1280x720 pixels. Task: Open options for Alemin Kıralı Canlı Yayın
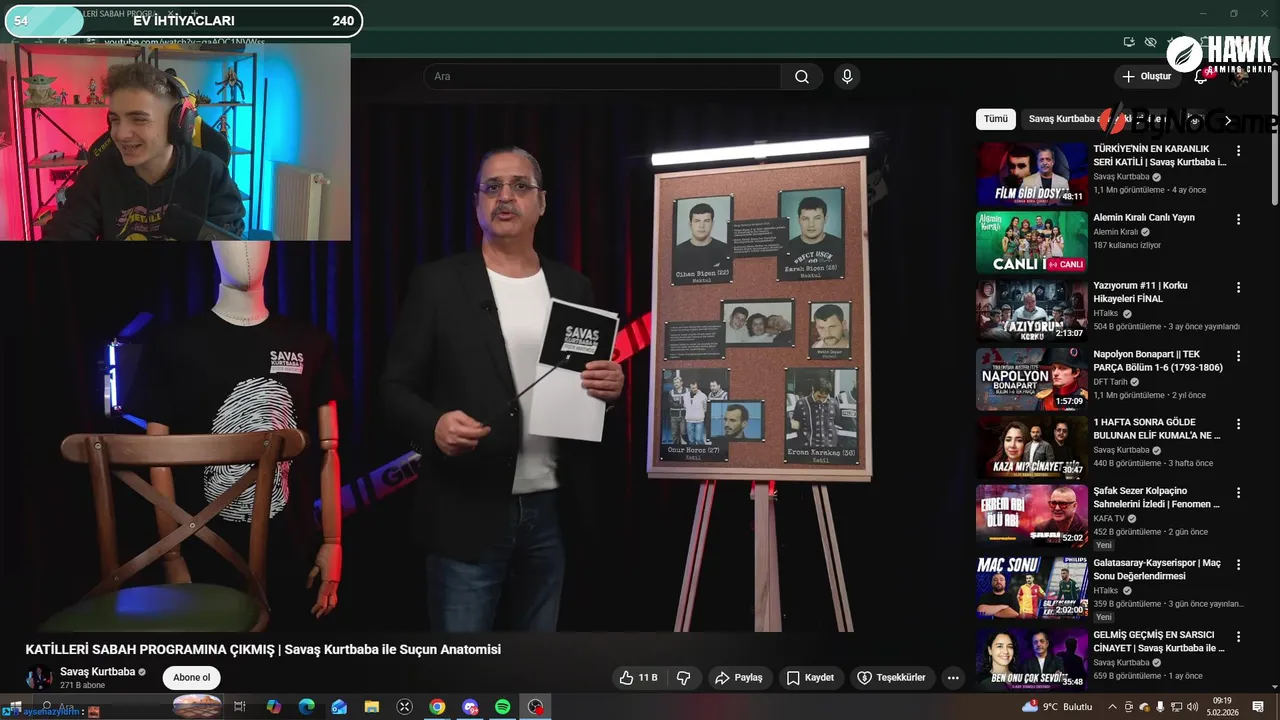(x=1238, y=219)
